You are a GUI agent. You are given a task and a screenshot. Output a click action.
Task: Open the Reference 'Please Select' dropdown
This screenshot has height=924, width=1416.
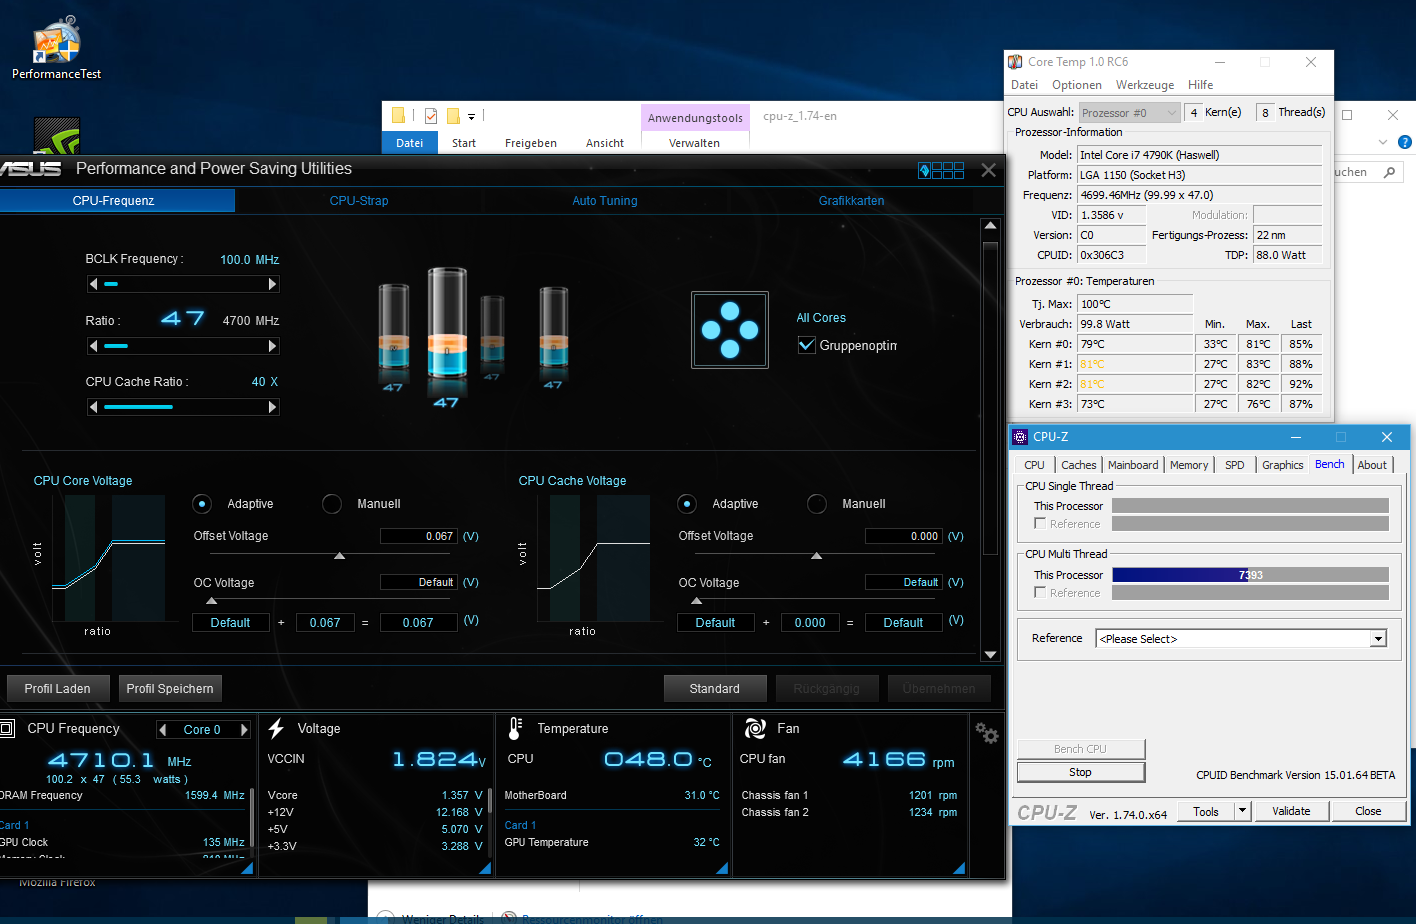click(x=1379, y=639)
